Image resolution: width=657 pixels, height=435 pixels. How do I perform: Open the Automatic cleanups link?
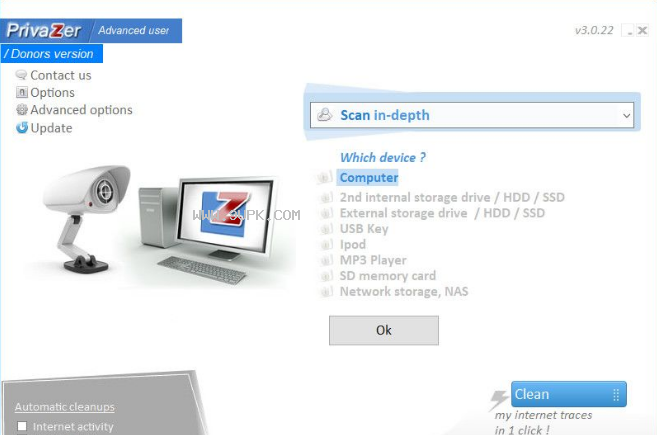(x=65, y=407)
